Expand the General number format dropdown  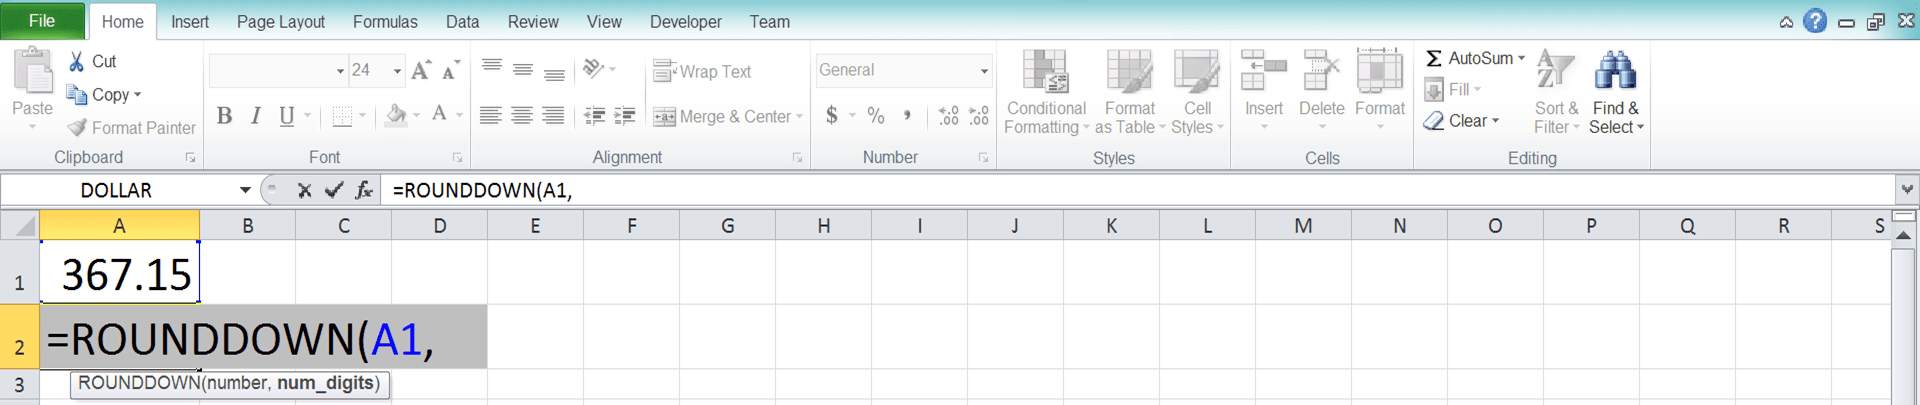coord(984,71)
